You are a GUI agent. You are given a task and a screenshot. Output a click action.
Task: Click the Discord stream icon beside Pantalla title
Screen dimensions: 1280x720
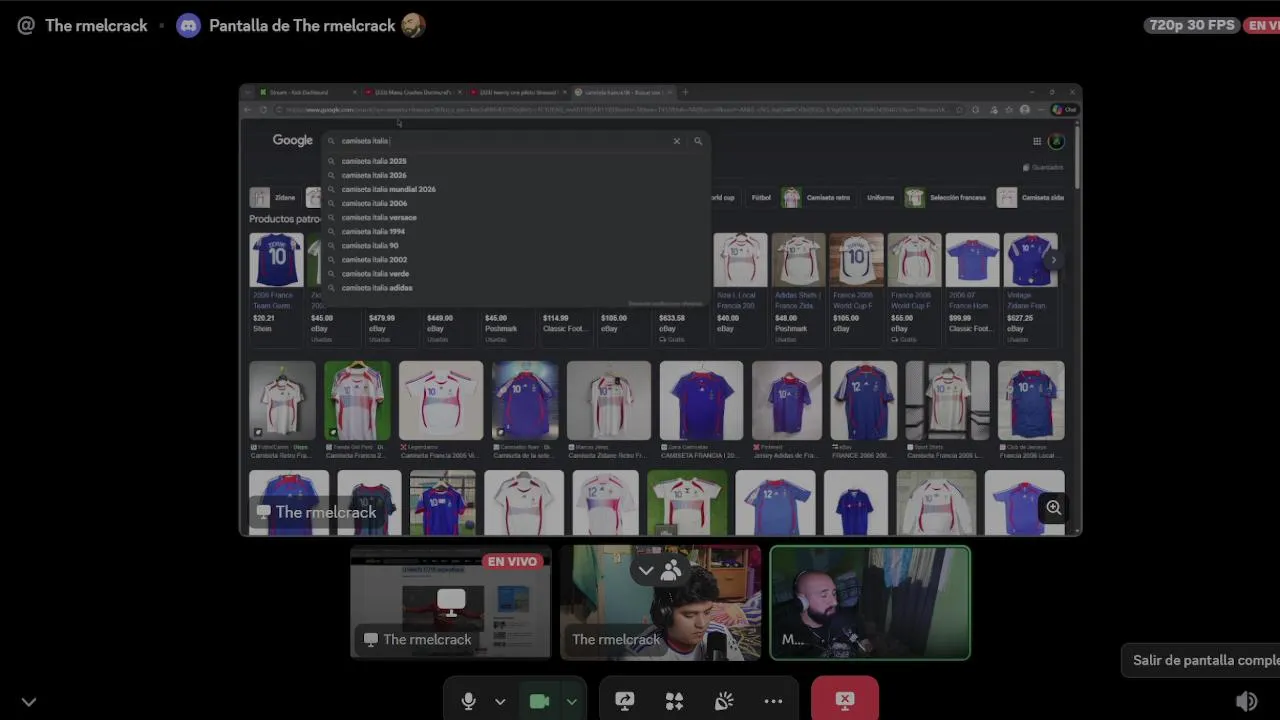click(188, 26)
